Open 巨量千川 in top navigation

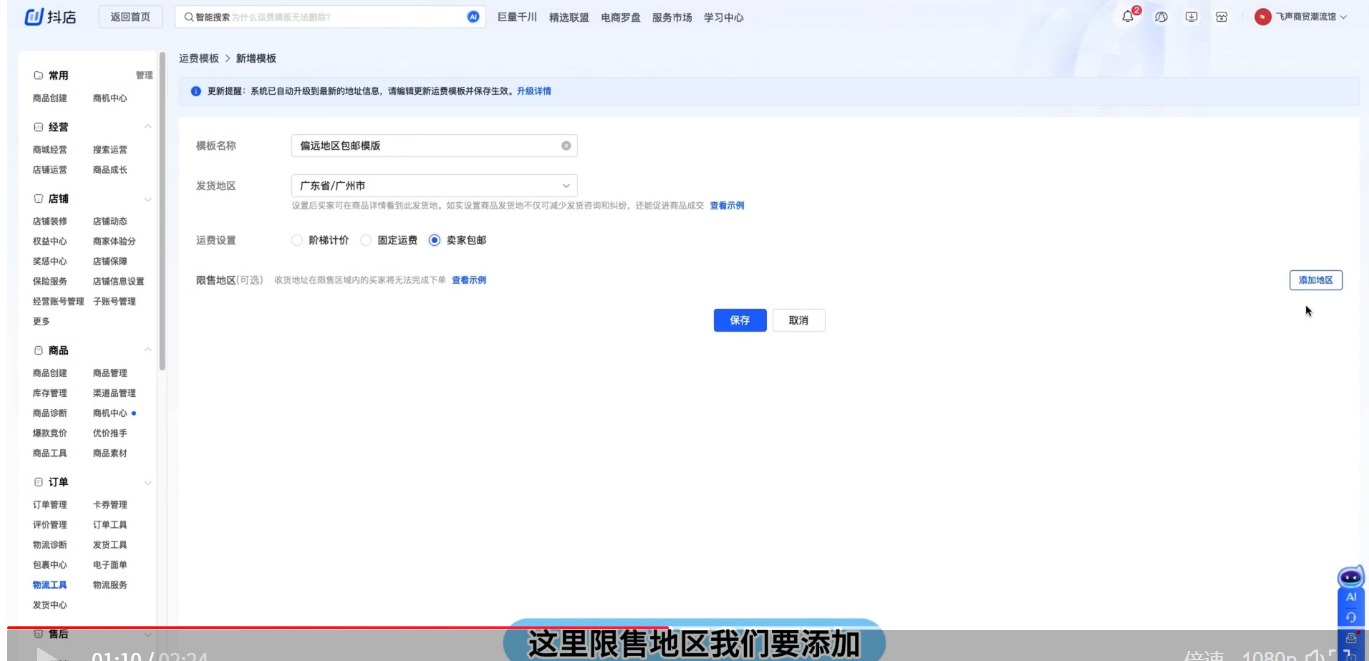pyautogui.click(x=517, y=18)
